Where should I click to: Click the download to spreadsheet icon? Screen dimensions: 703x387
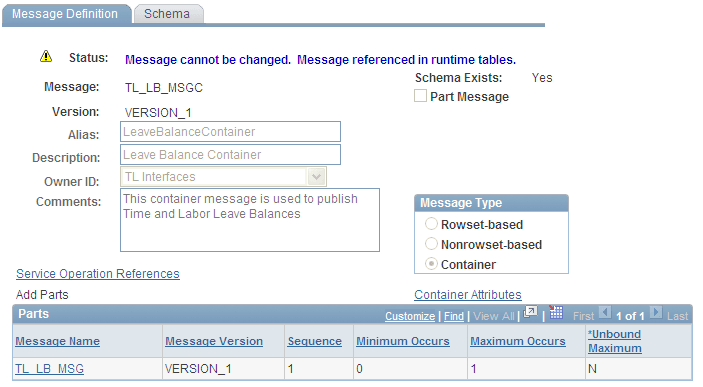tap(556, 312)
